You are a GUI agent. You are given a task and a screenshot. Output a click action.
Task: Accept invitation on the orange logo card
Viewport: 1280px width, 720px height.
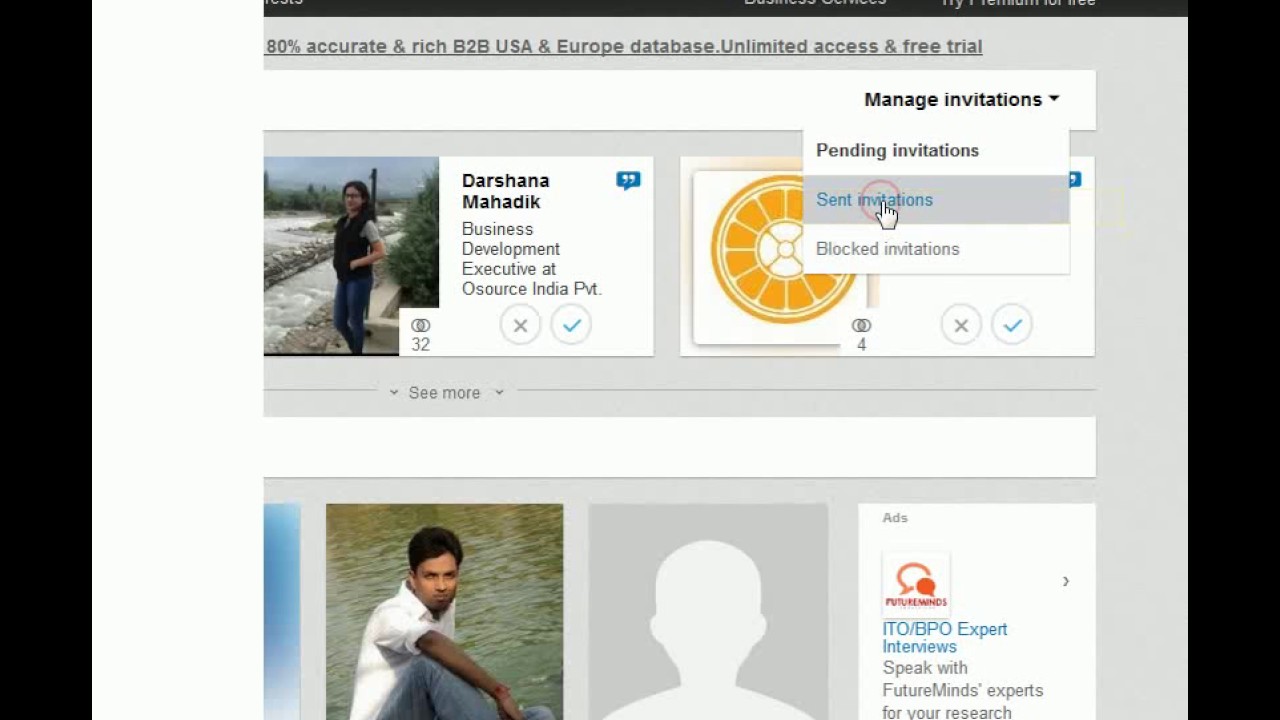(1012, 325)
